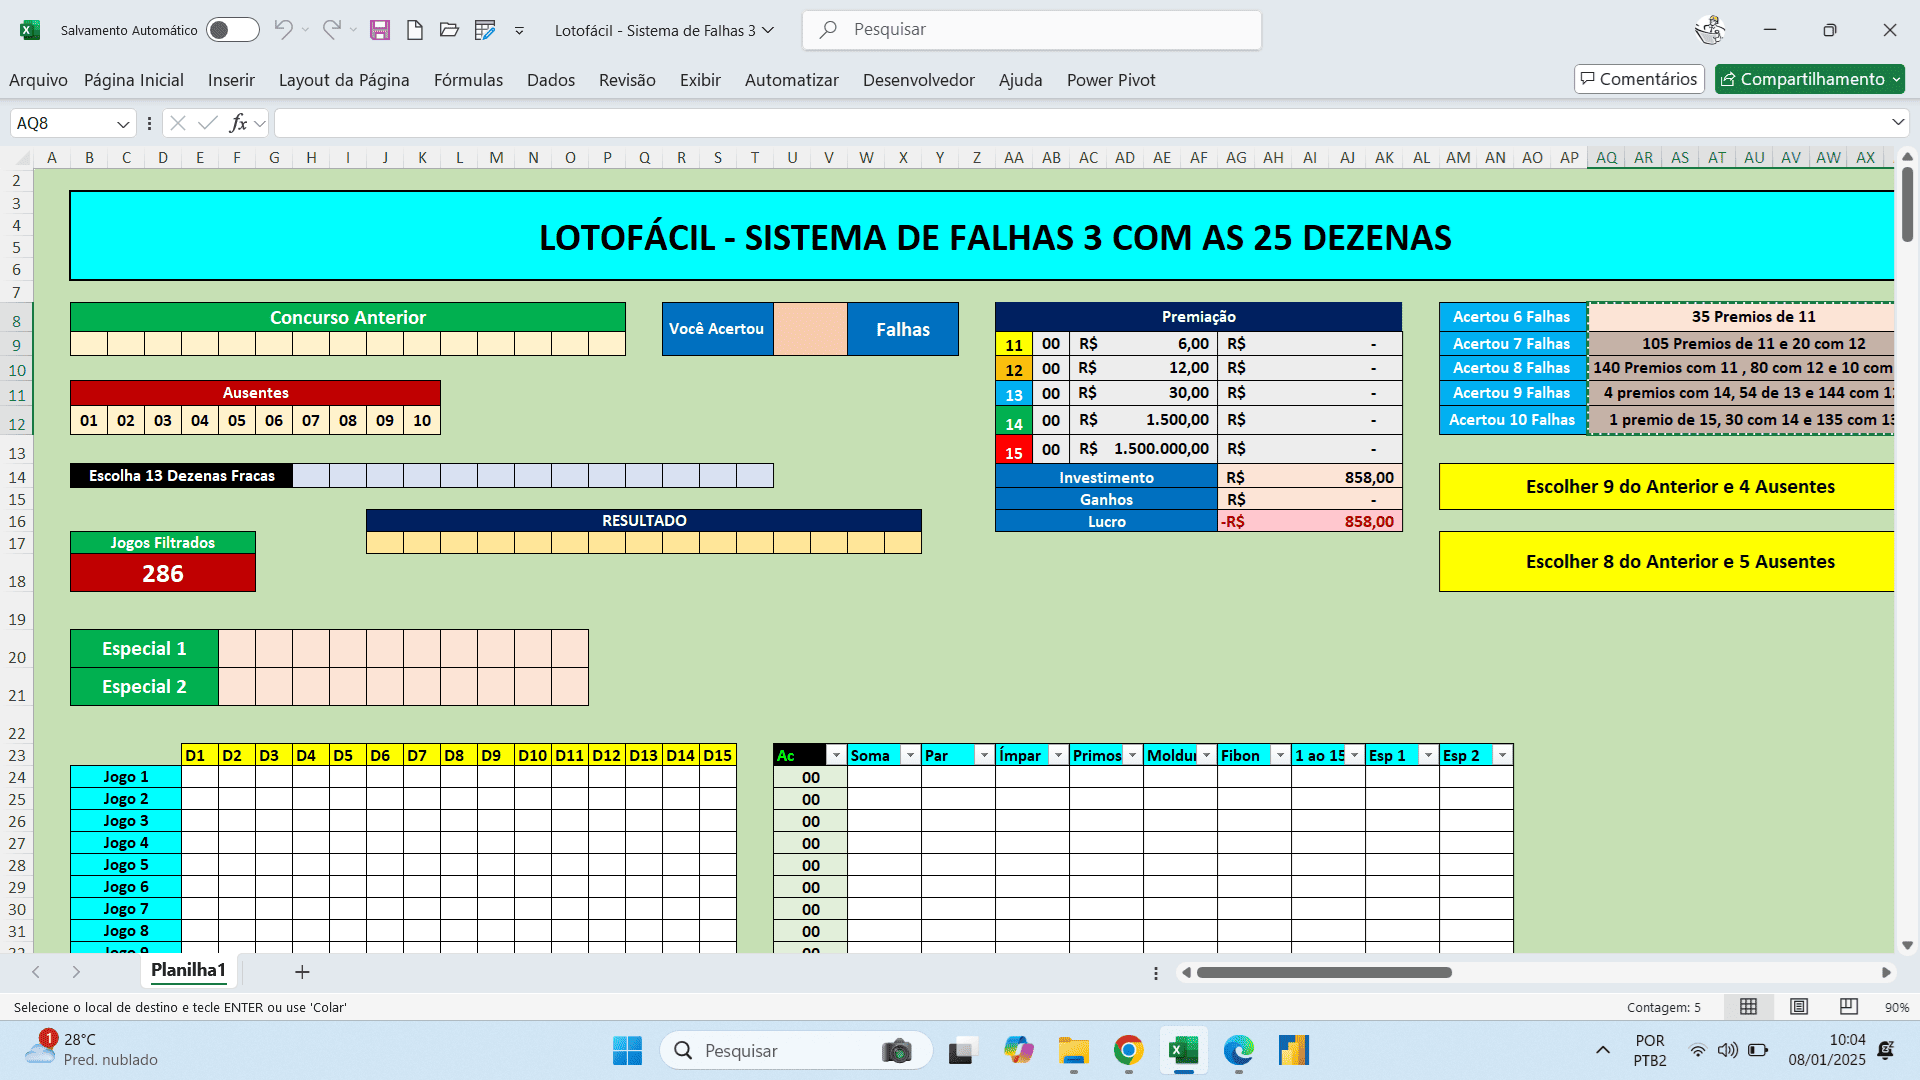Click the 90% zoom level
Viewport: 1920px width, 1080px height.
click(x=1897, y=1008)
